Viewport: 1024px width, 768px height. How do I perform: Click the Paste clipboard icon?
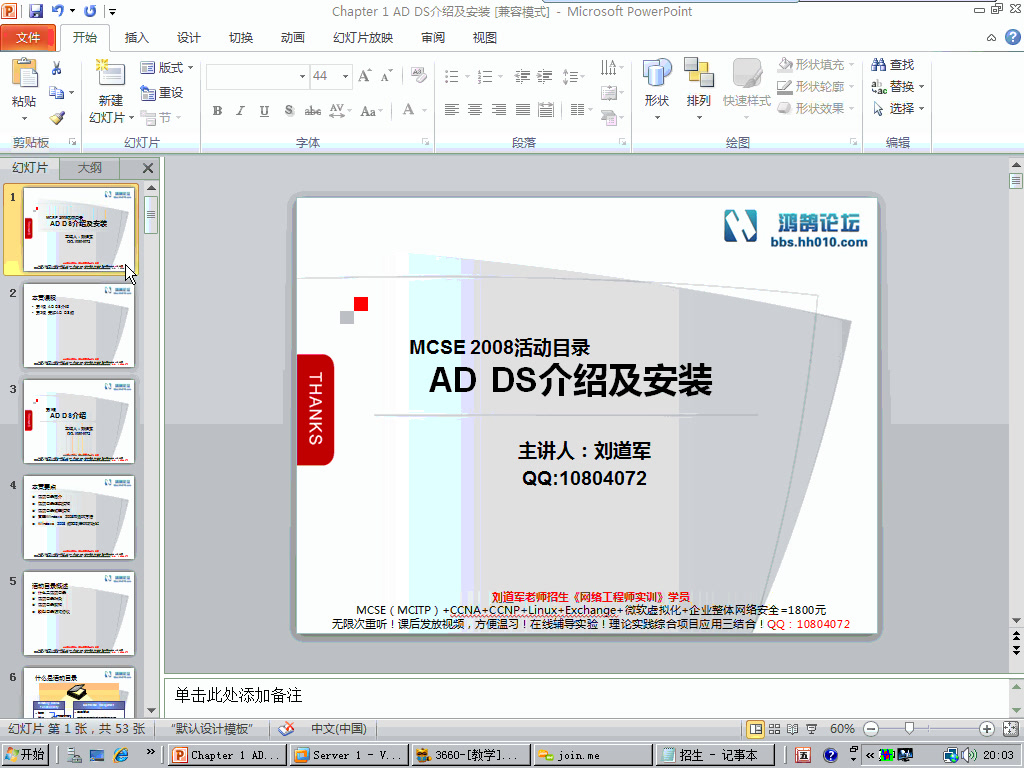(x=24, y=73)
